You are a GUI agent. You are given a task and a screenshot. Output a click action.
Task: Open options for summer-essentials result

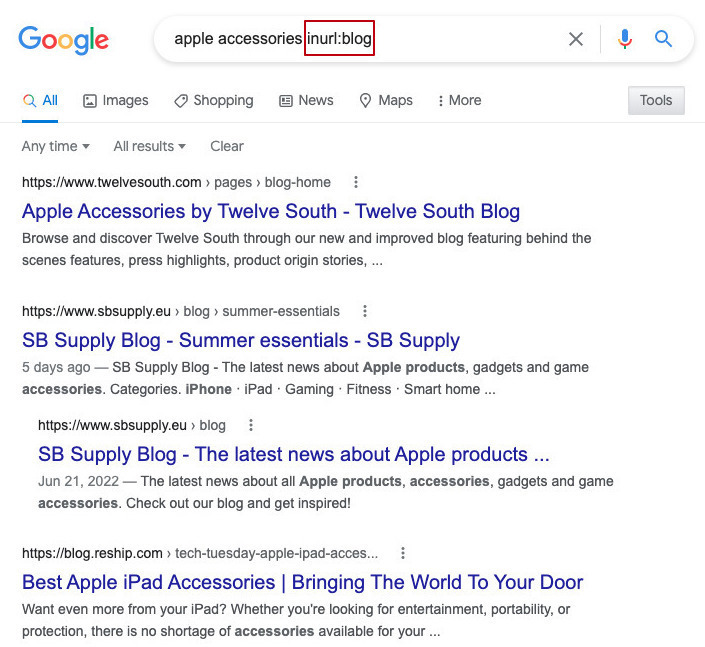(365, 311)
